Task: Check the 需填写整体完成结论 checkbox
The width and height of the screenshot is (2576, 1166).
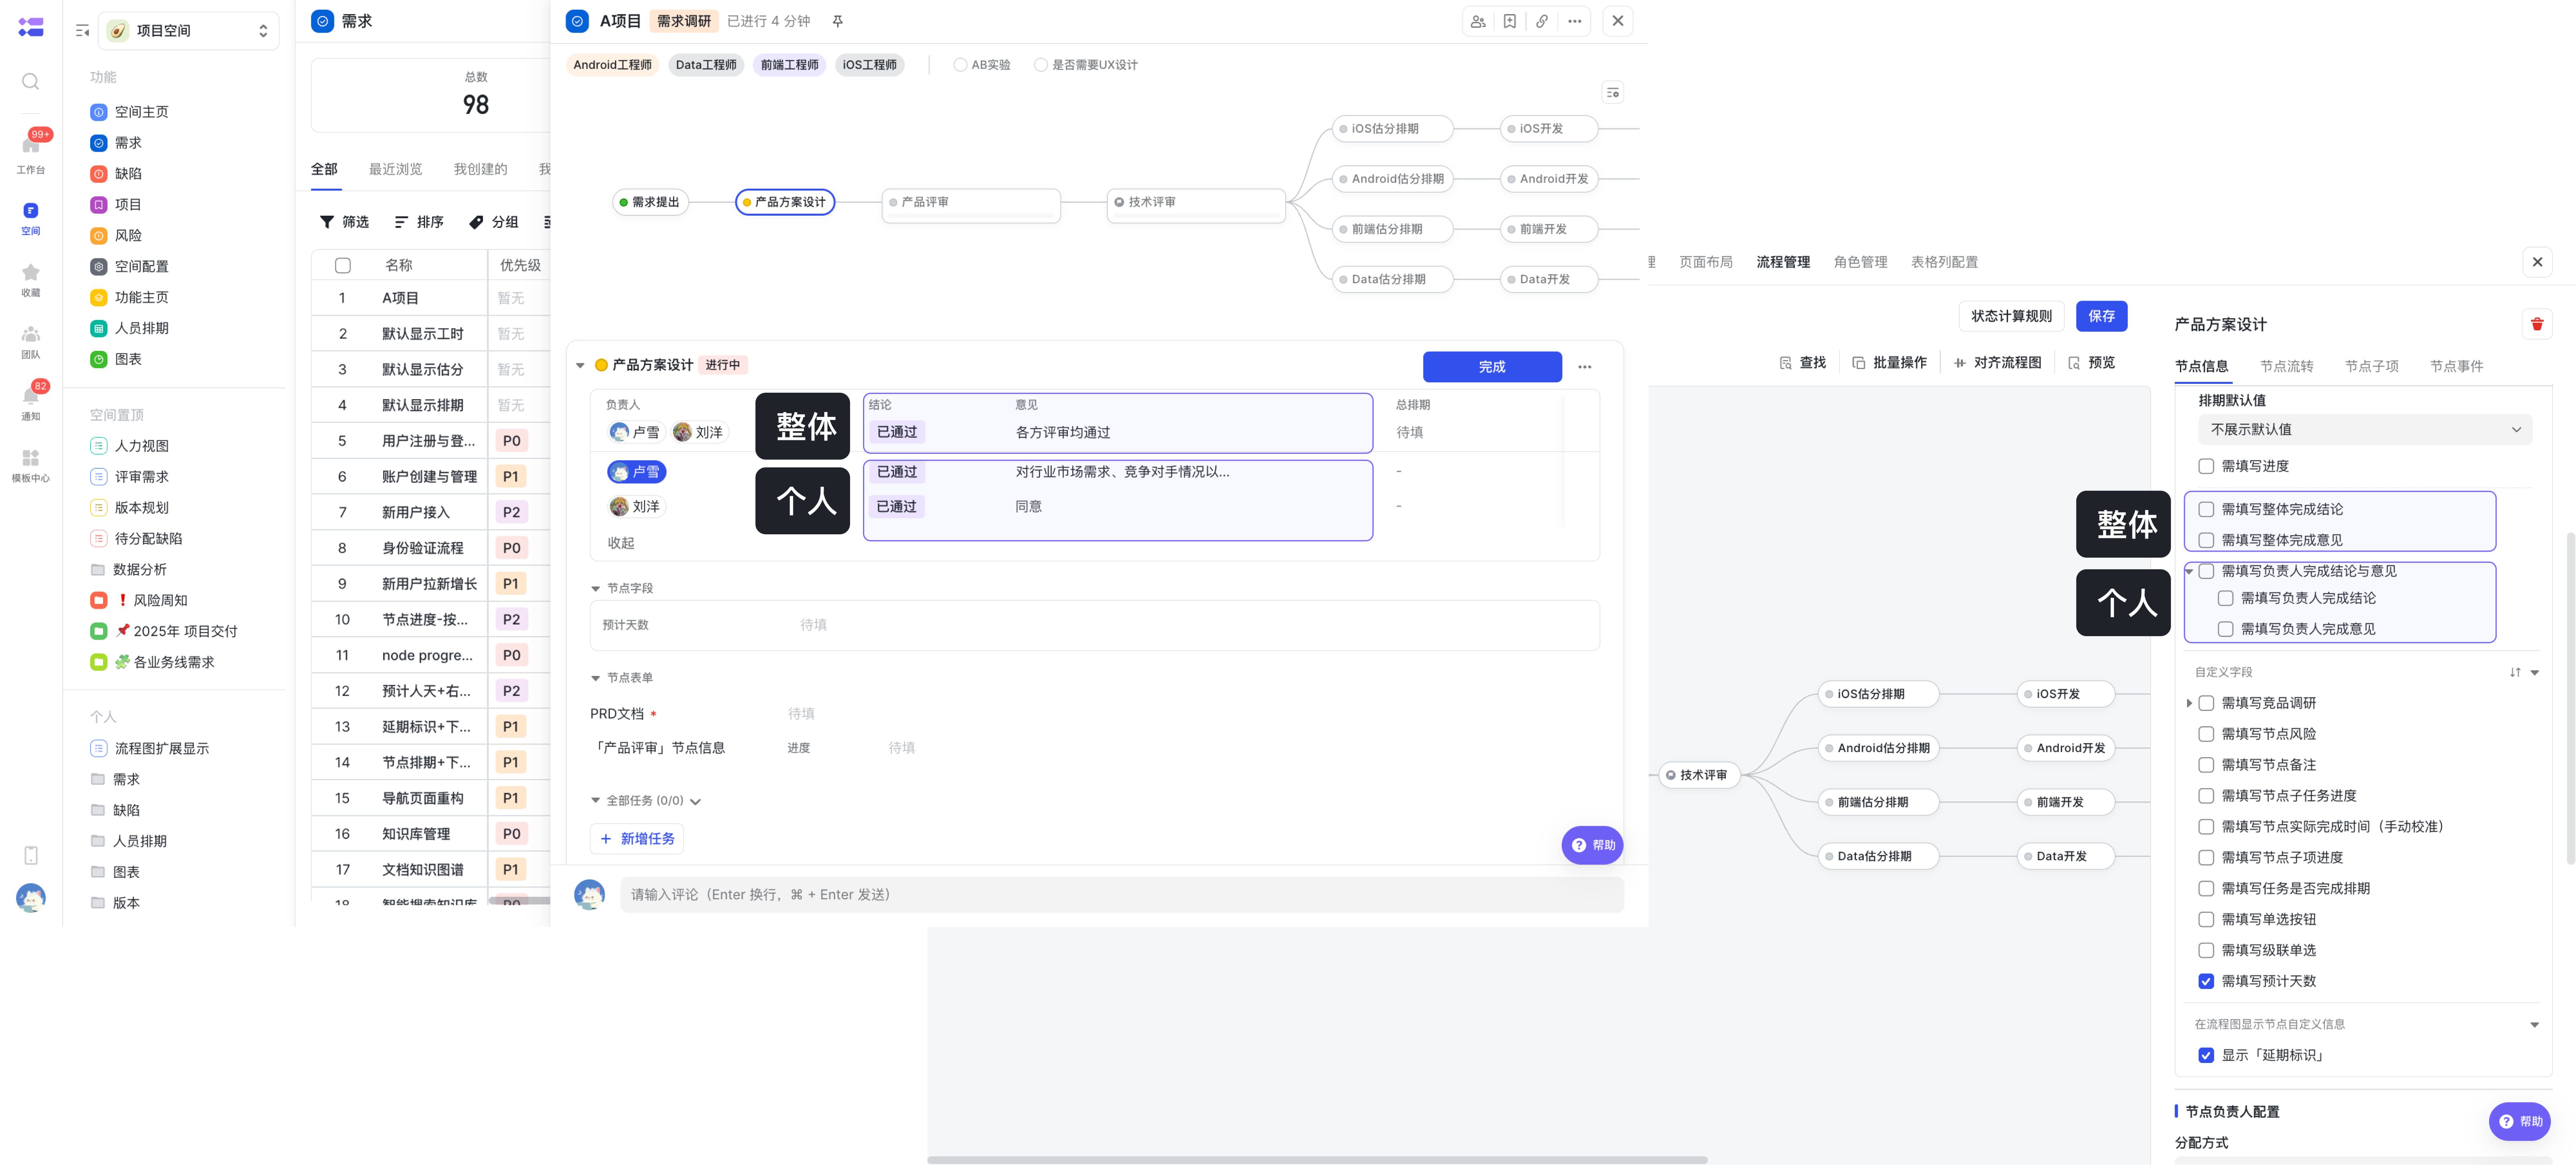Action: 2206,509
